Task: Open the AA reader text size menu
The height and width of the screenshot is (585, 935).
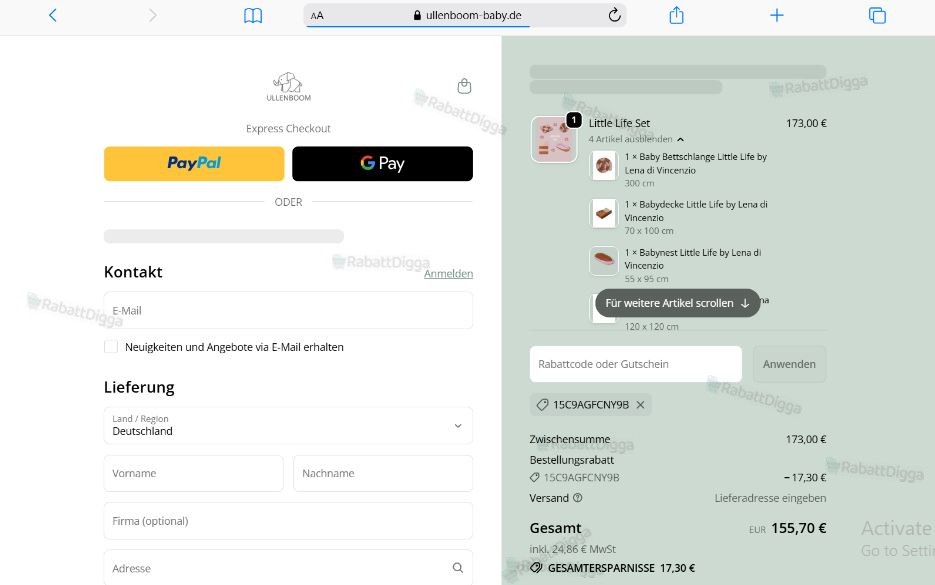Action: click(317, 16)
